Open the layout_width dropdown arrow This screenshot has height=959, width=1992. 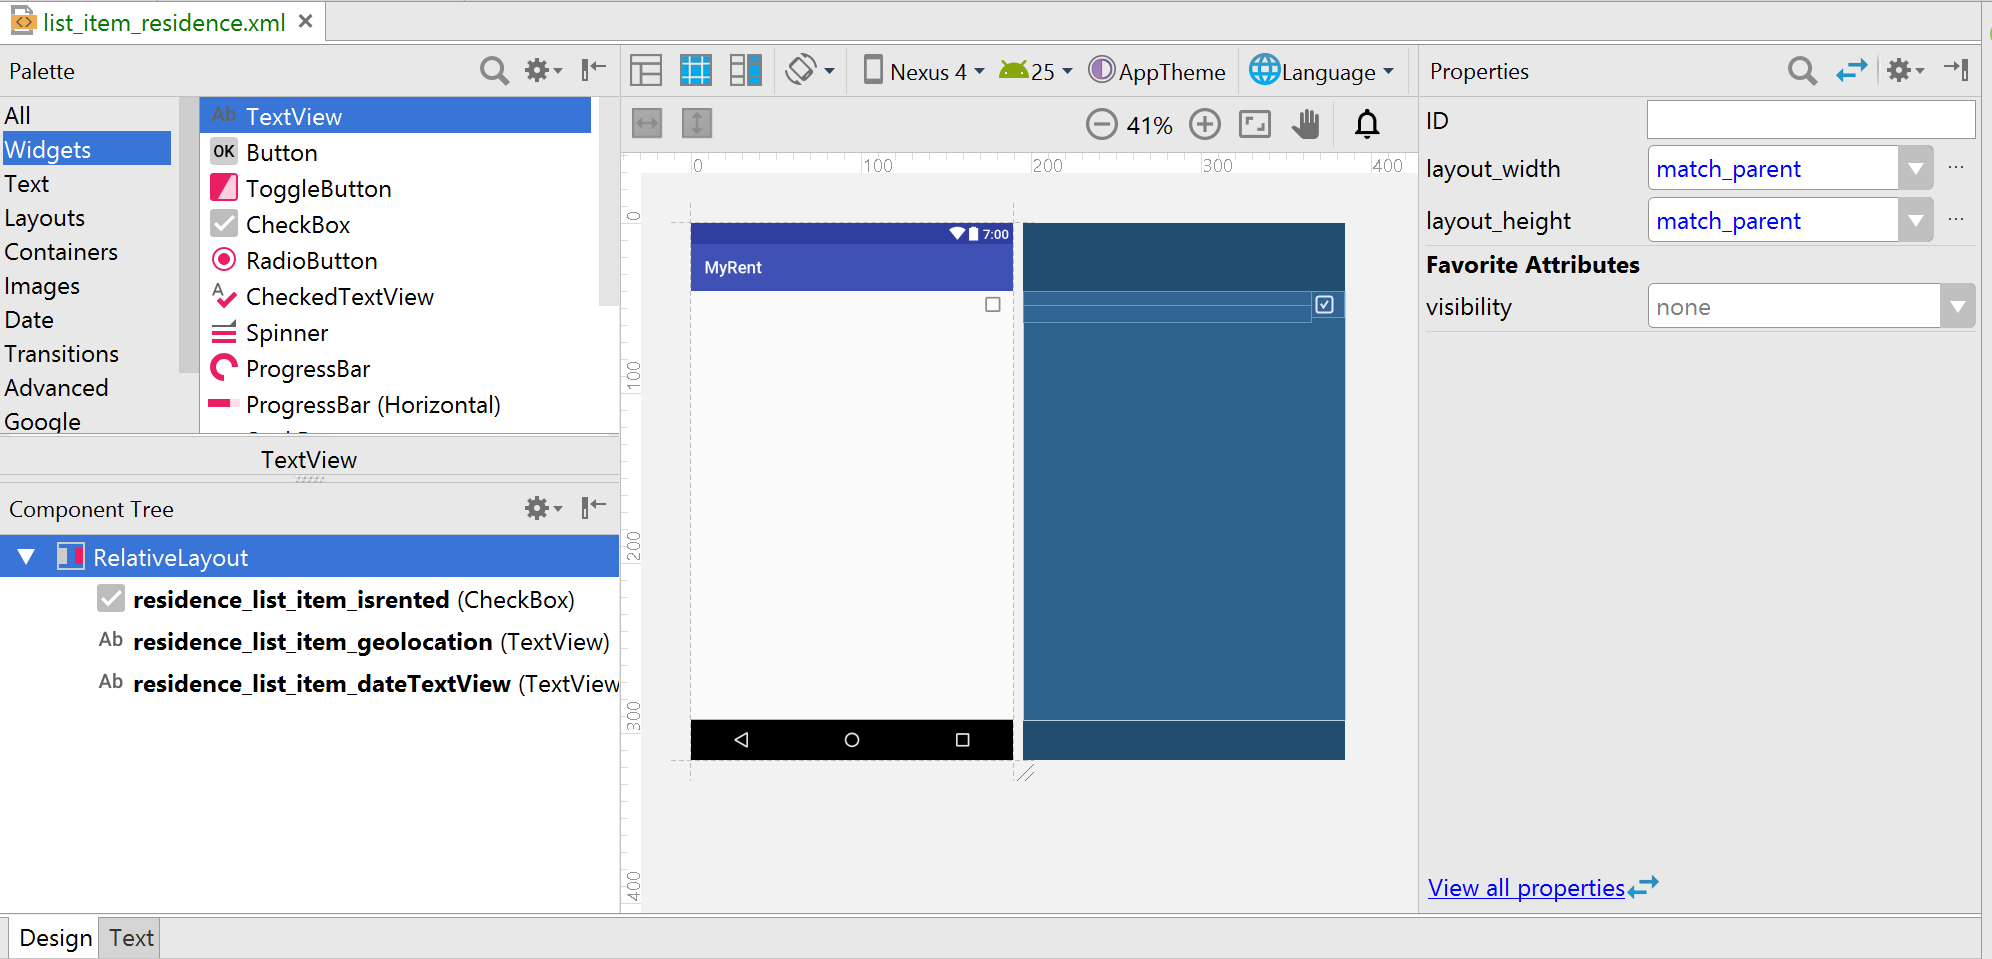click(1915, 169)
